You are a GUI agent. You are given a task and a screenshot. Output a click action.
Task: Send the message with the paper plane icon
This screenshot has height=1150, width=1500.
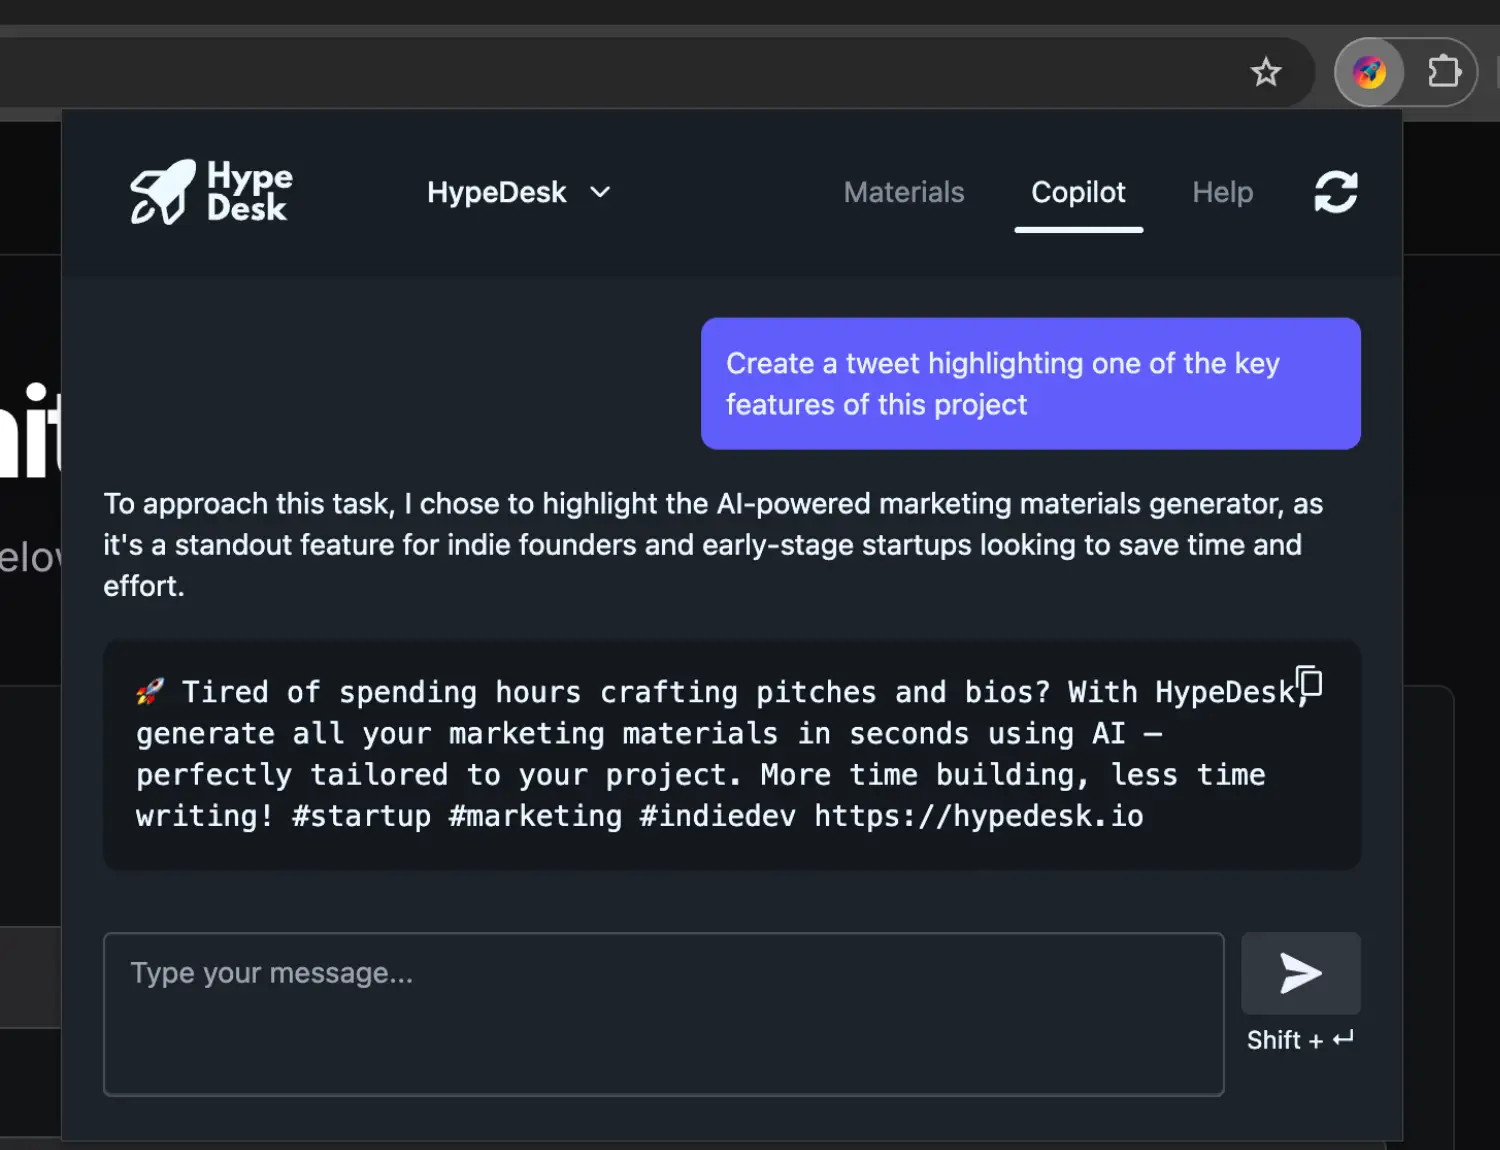tap(1300, 972)
